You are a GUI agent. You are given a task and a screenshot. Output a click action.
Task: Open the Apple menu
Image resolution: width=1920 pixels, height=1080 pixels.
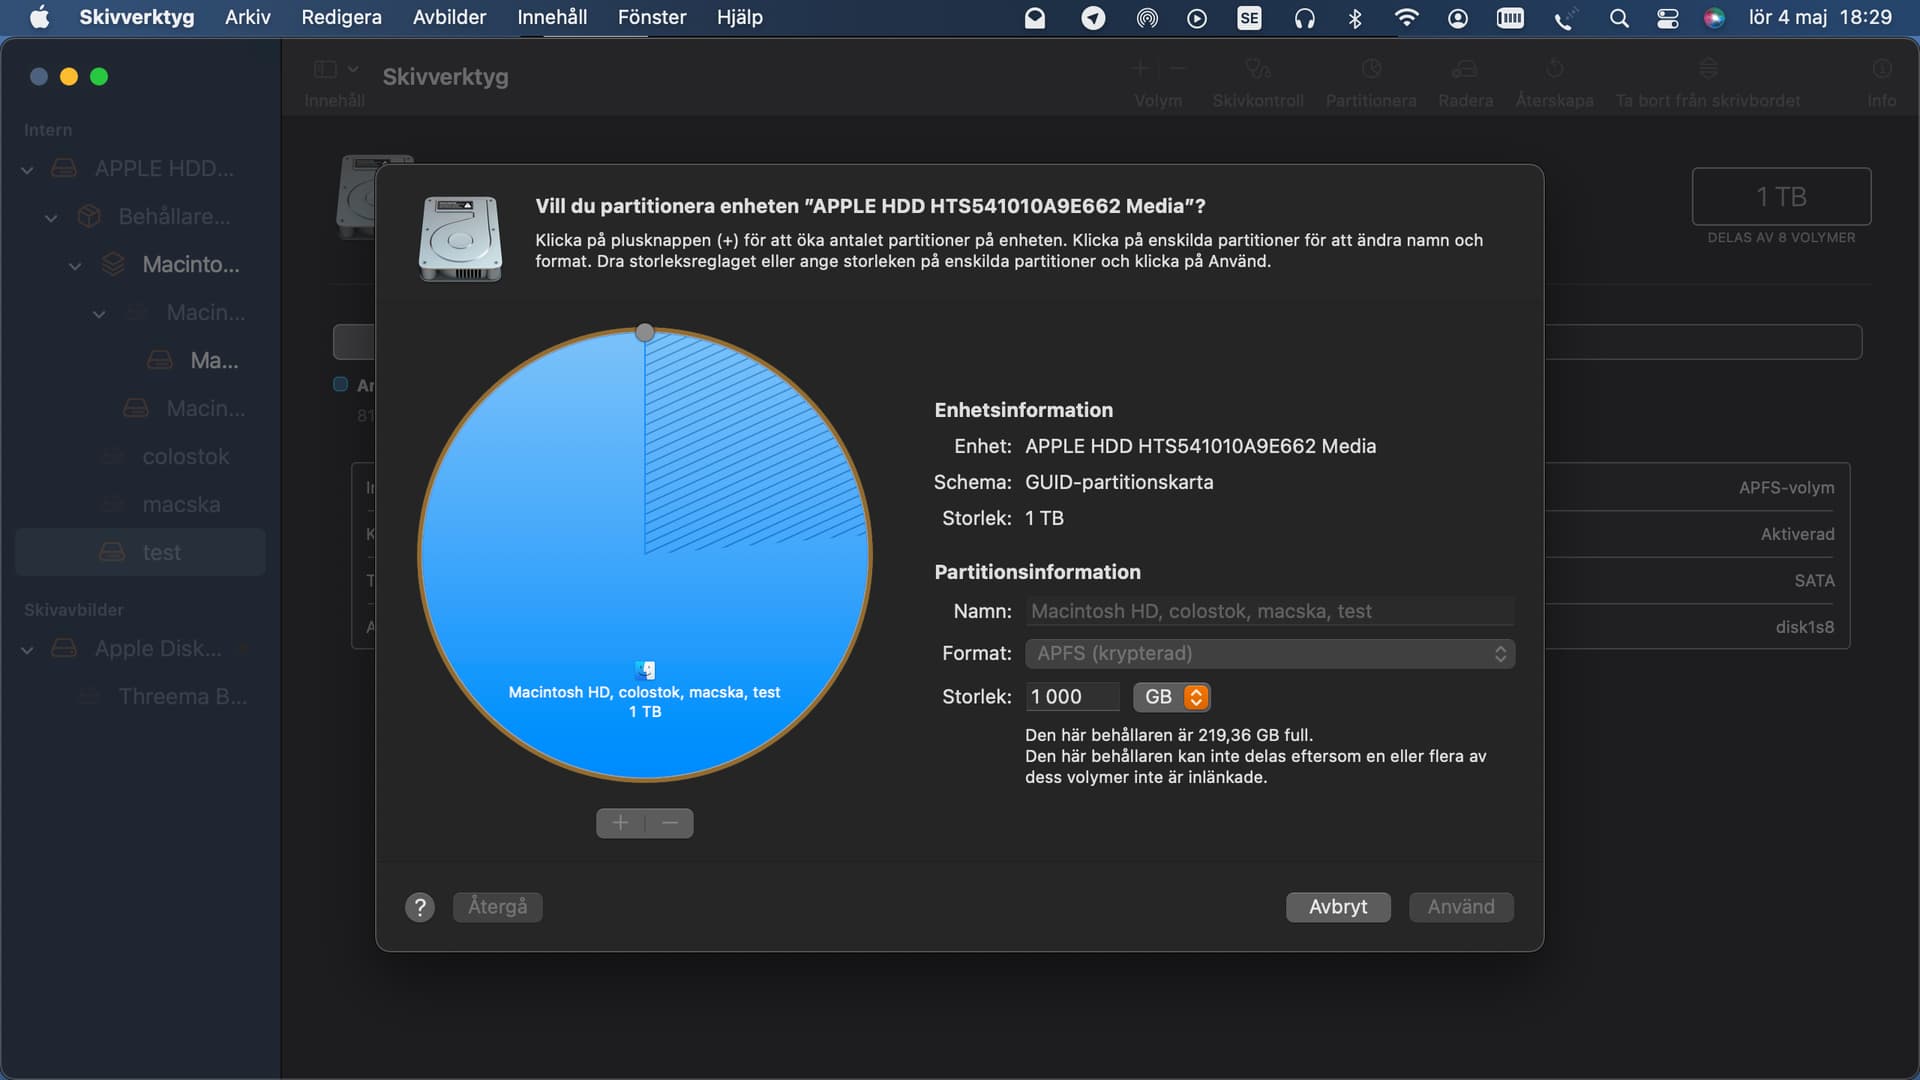(39, 17)
